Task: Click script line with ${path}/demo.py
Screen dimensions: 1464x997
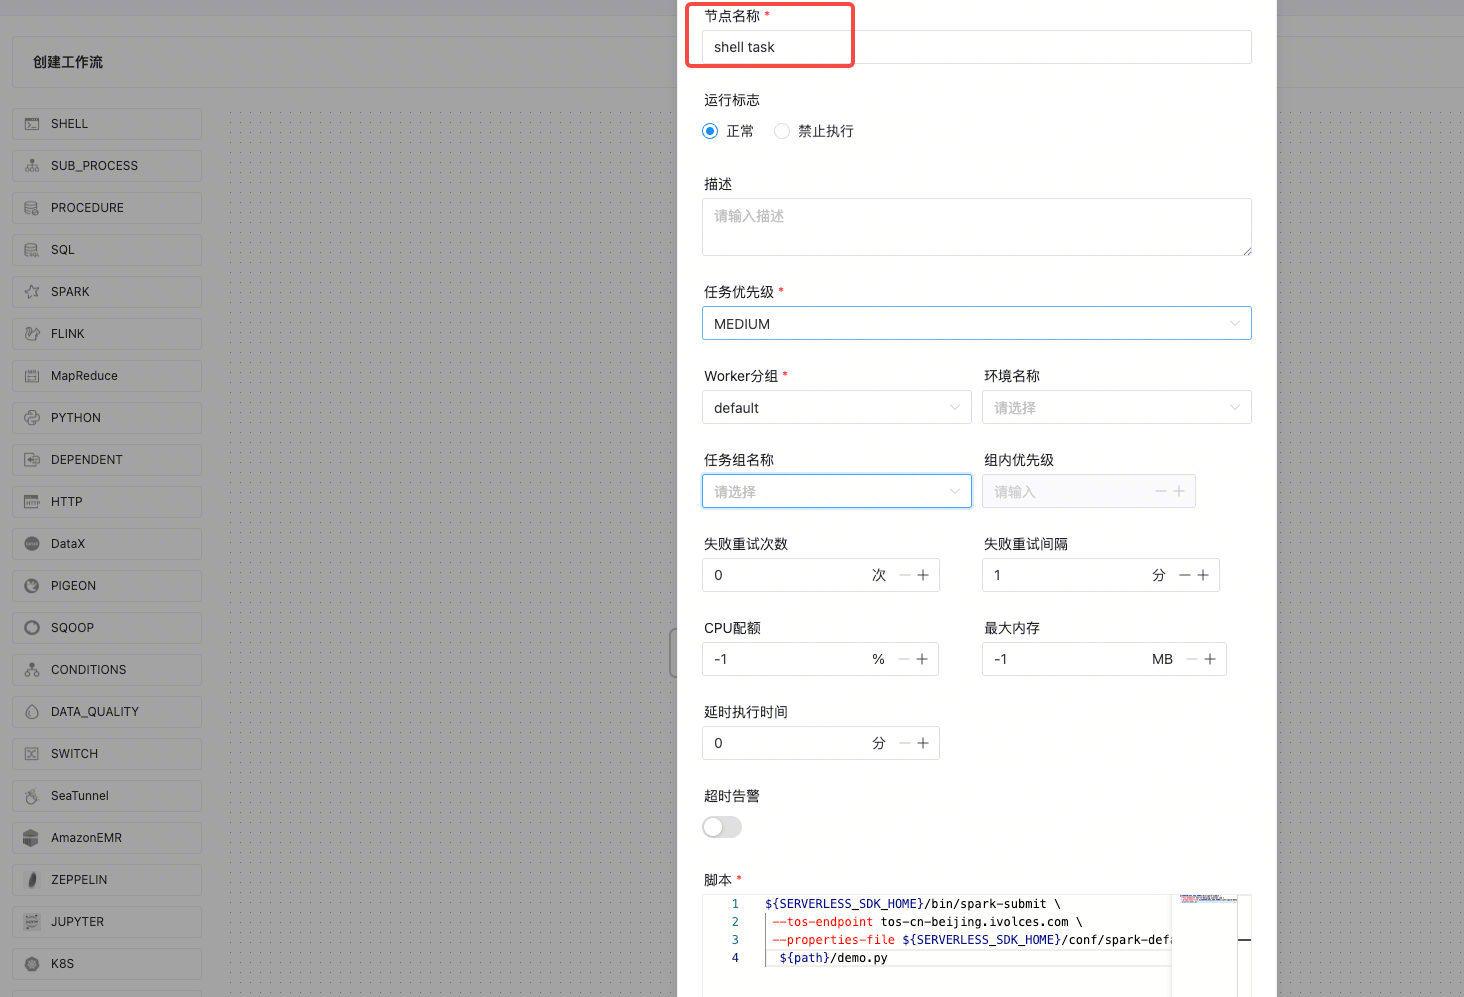Action: [833, 958]
